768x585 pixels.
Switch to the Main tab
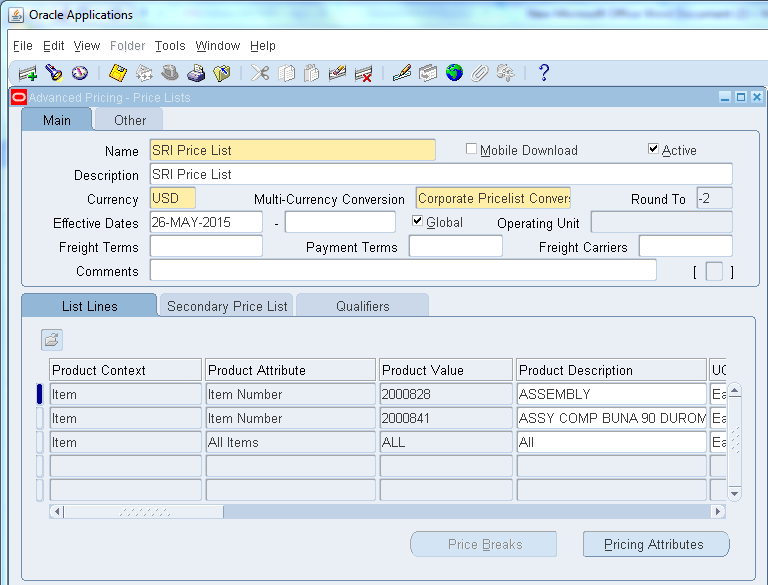tap(57, 120)
